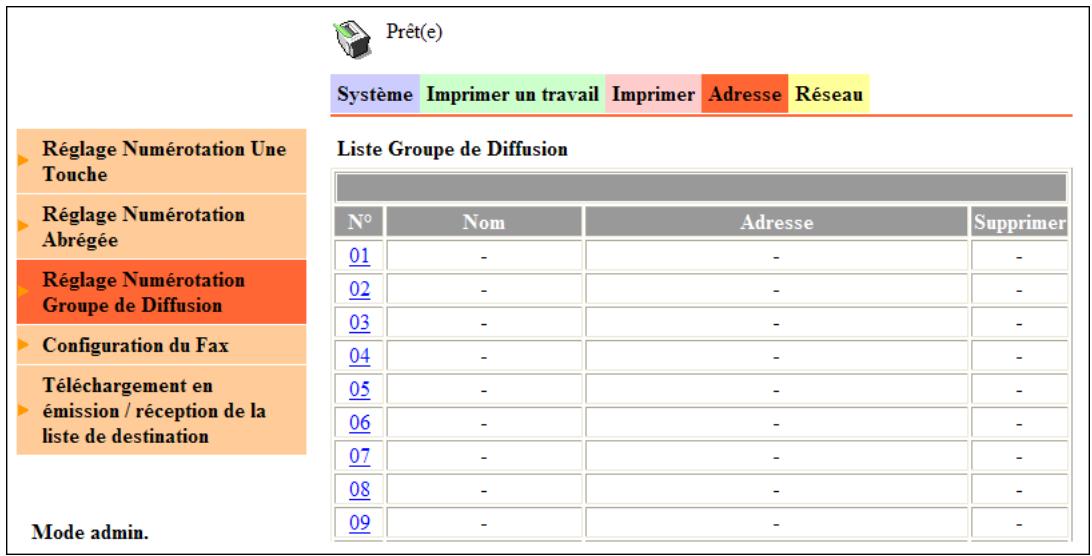The width and height of the screenshot is (1092, 556).
Task: Go to the Réseau tab
Action: tap(829, 94)
